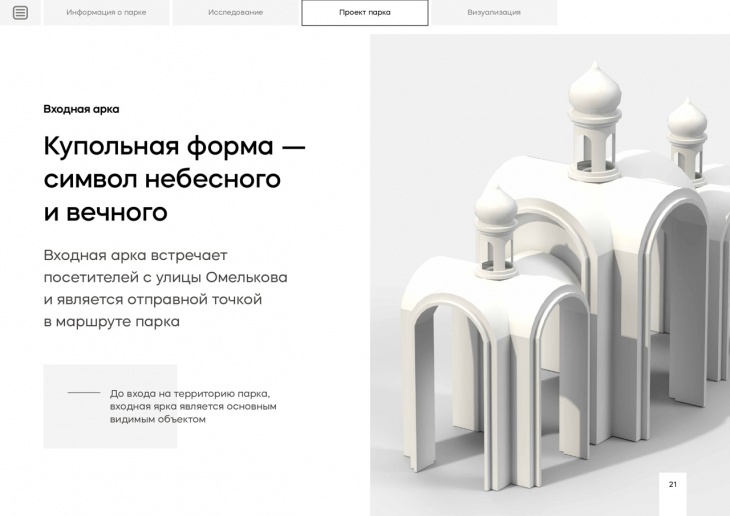Click the tallest onion dome on the model

(595, 91)
